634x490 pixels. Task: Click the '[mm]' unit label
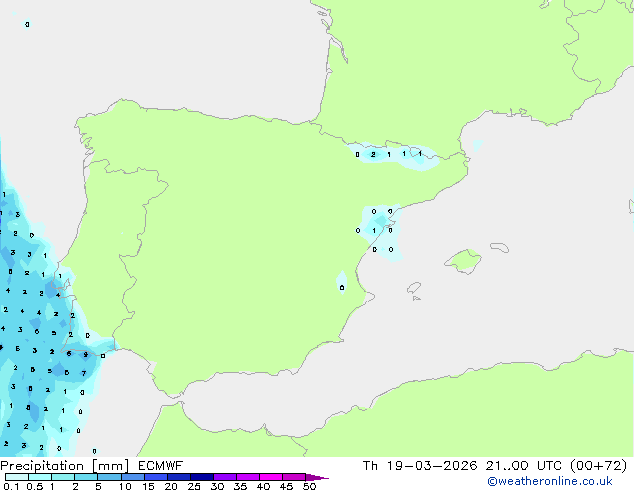pos(110,466)
